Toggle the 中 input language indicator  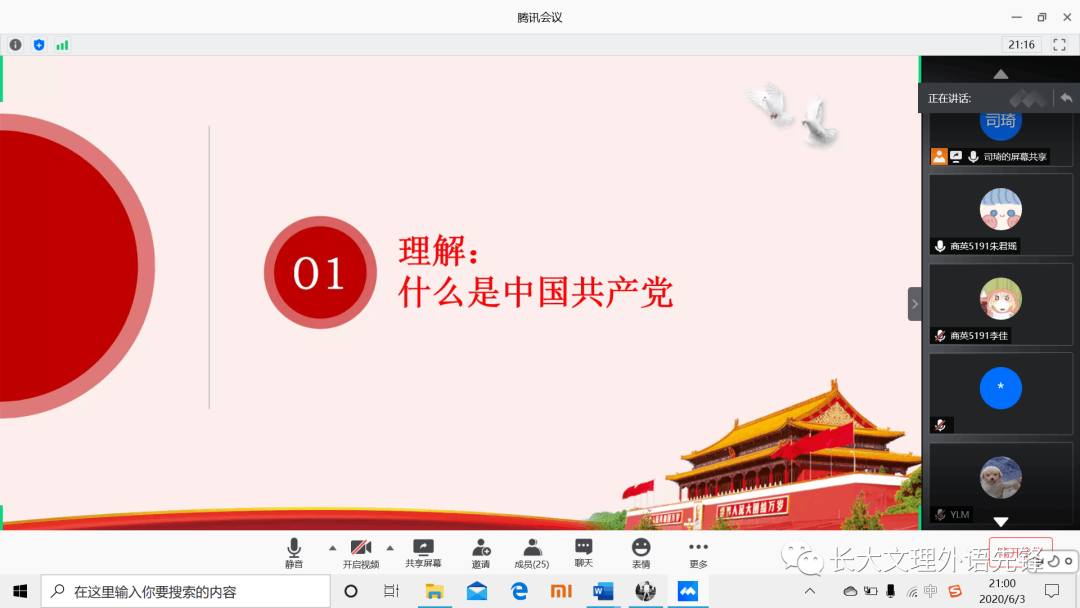(x=931, y=591)
